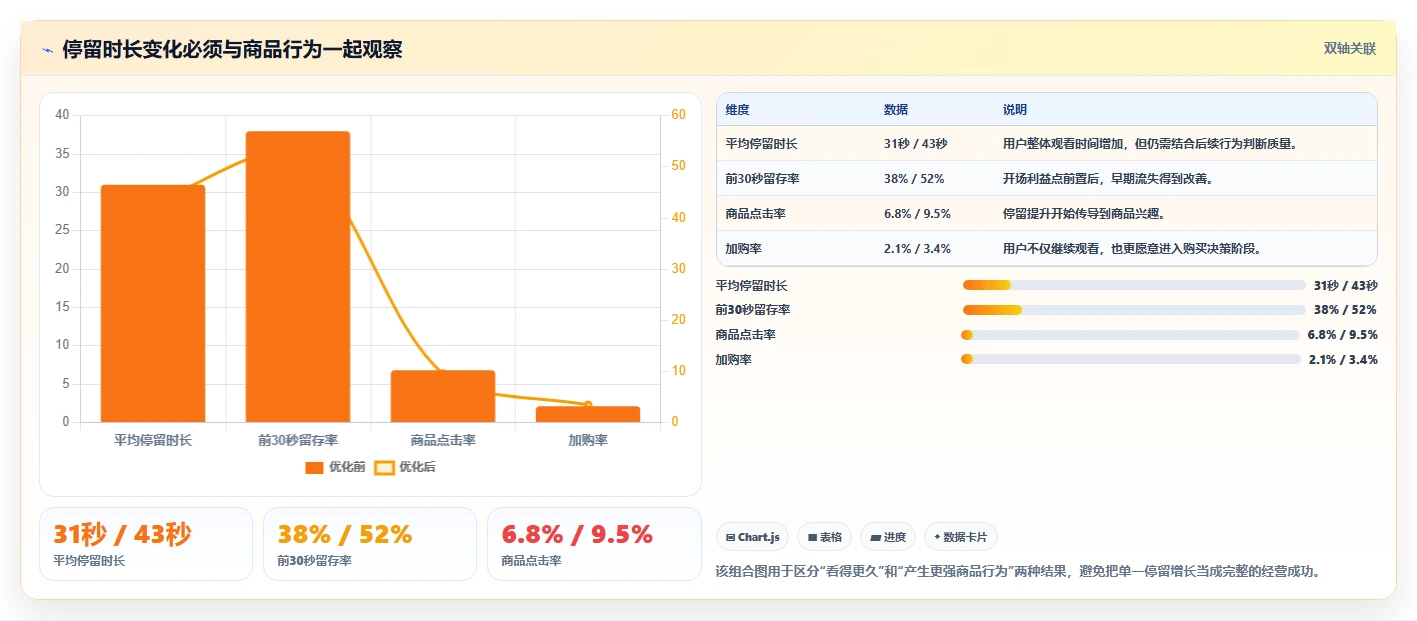Click the 双轴关联 tag in header
The height and width of the screenshot is (621, 1417).
pos(1350,48)
